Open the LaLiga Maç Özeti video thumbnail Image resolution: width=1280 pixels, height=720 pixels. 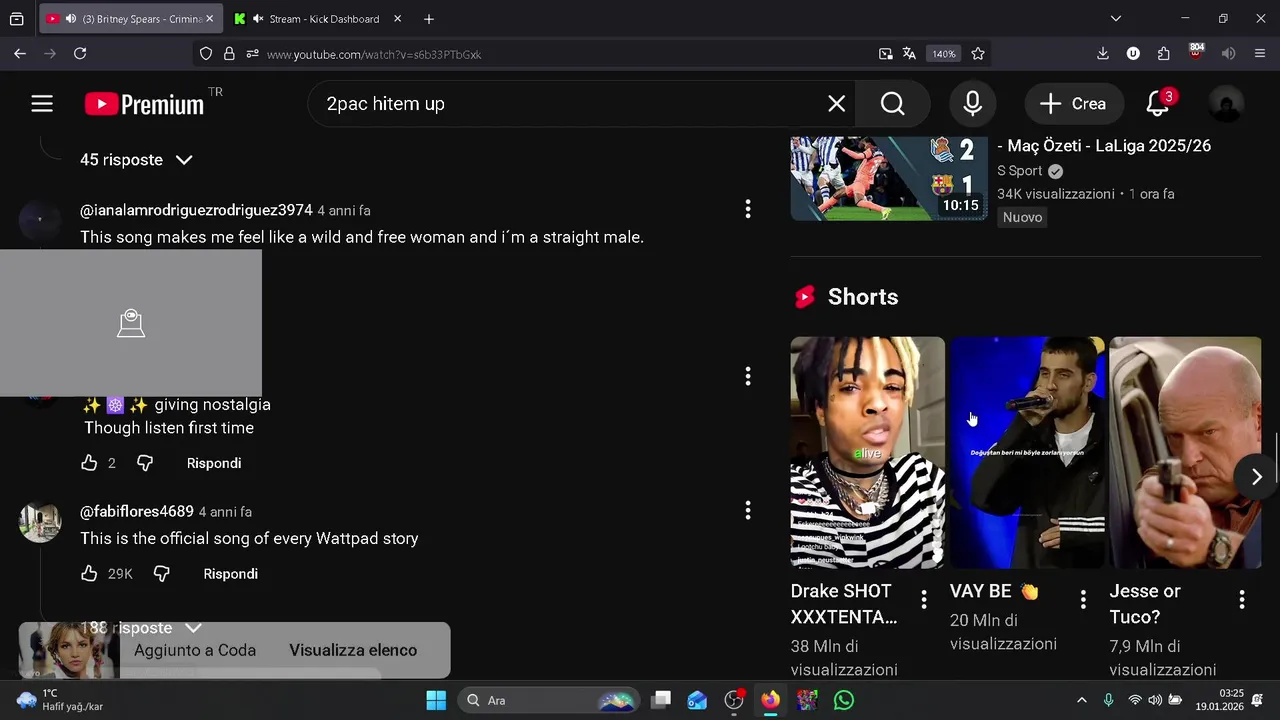point(889,178)
